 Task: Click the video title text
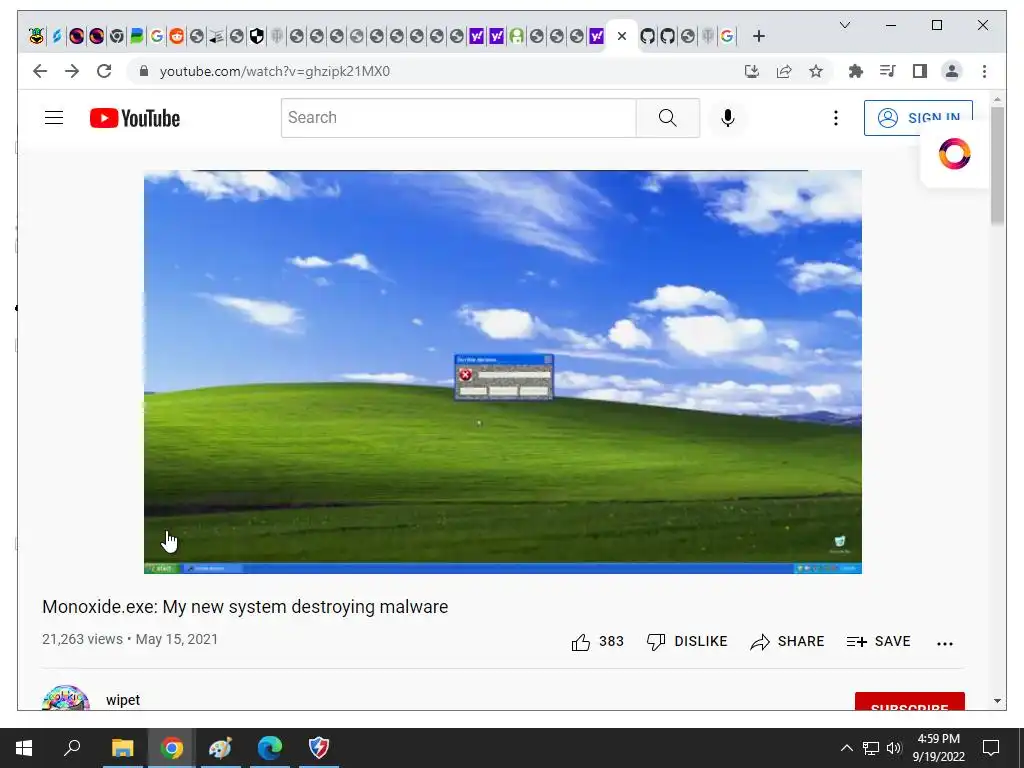click(x=245, y=607)
